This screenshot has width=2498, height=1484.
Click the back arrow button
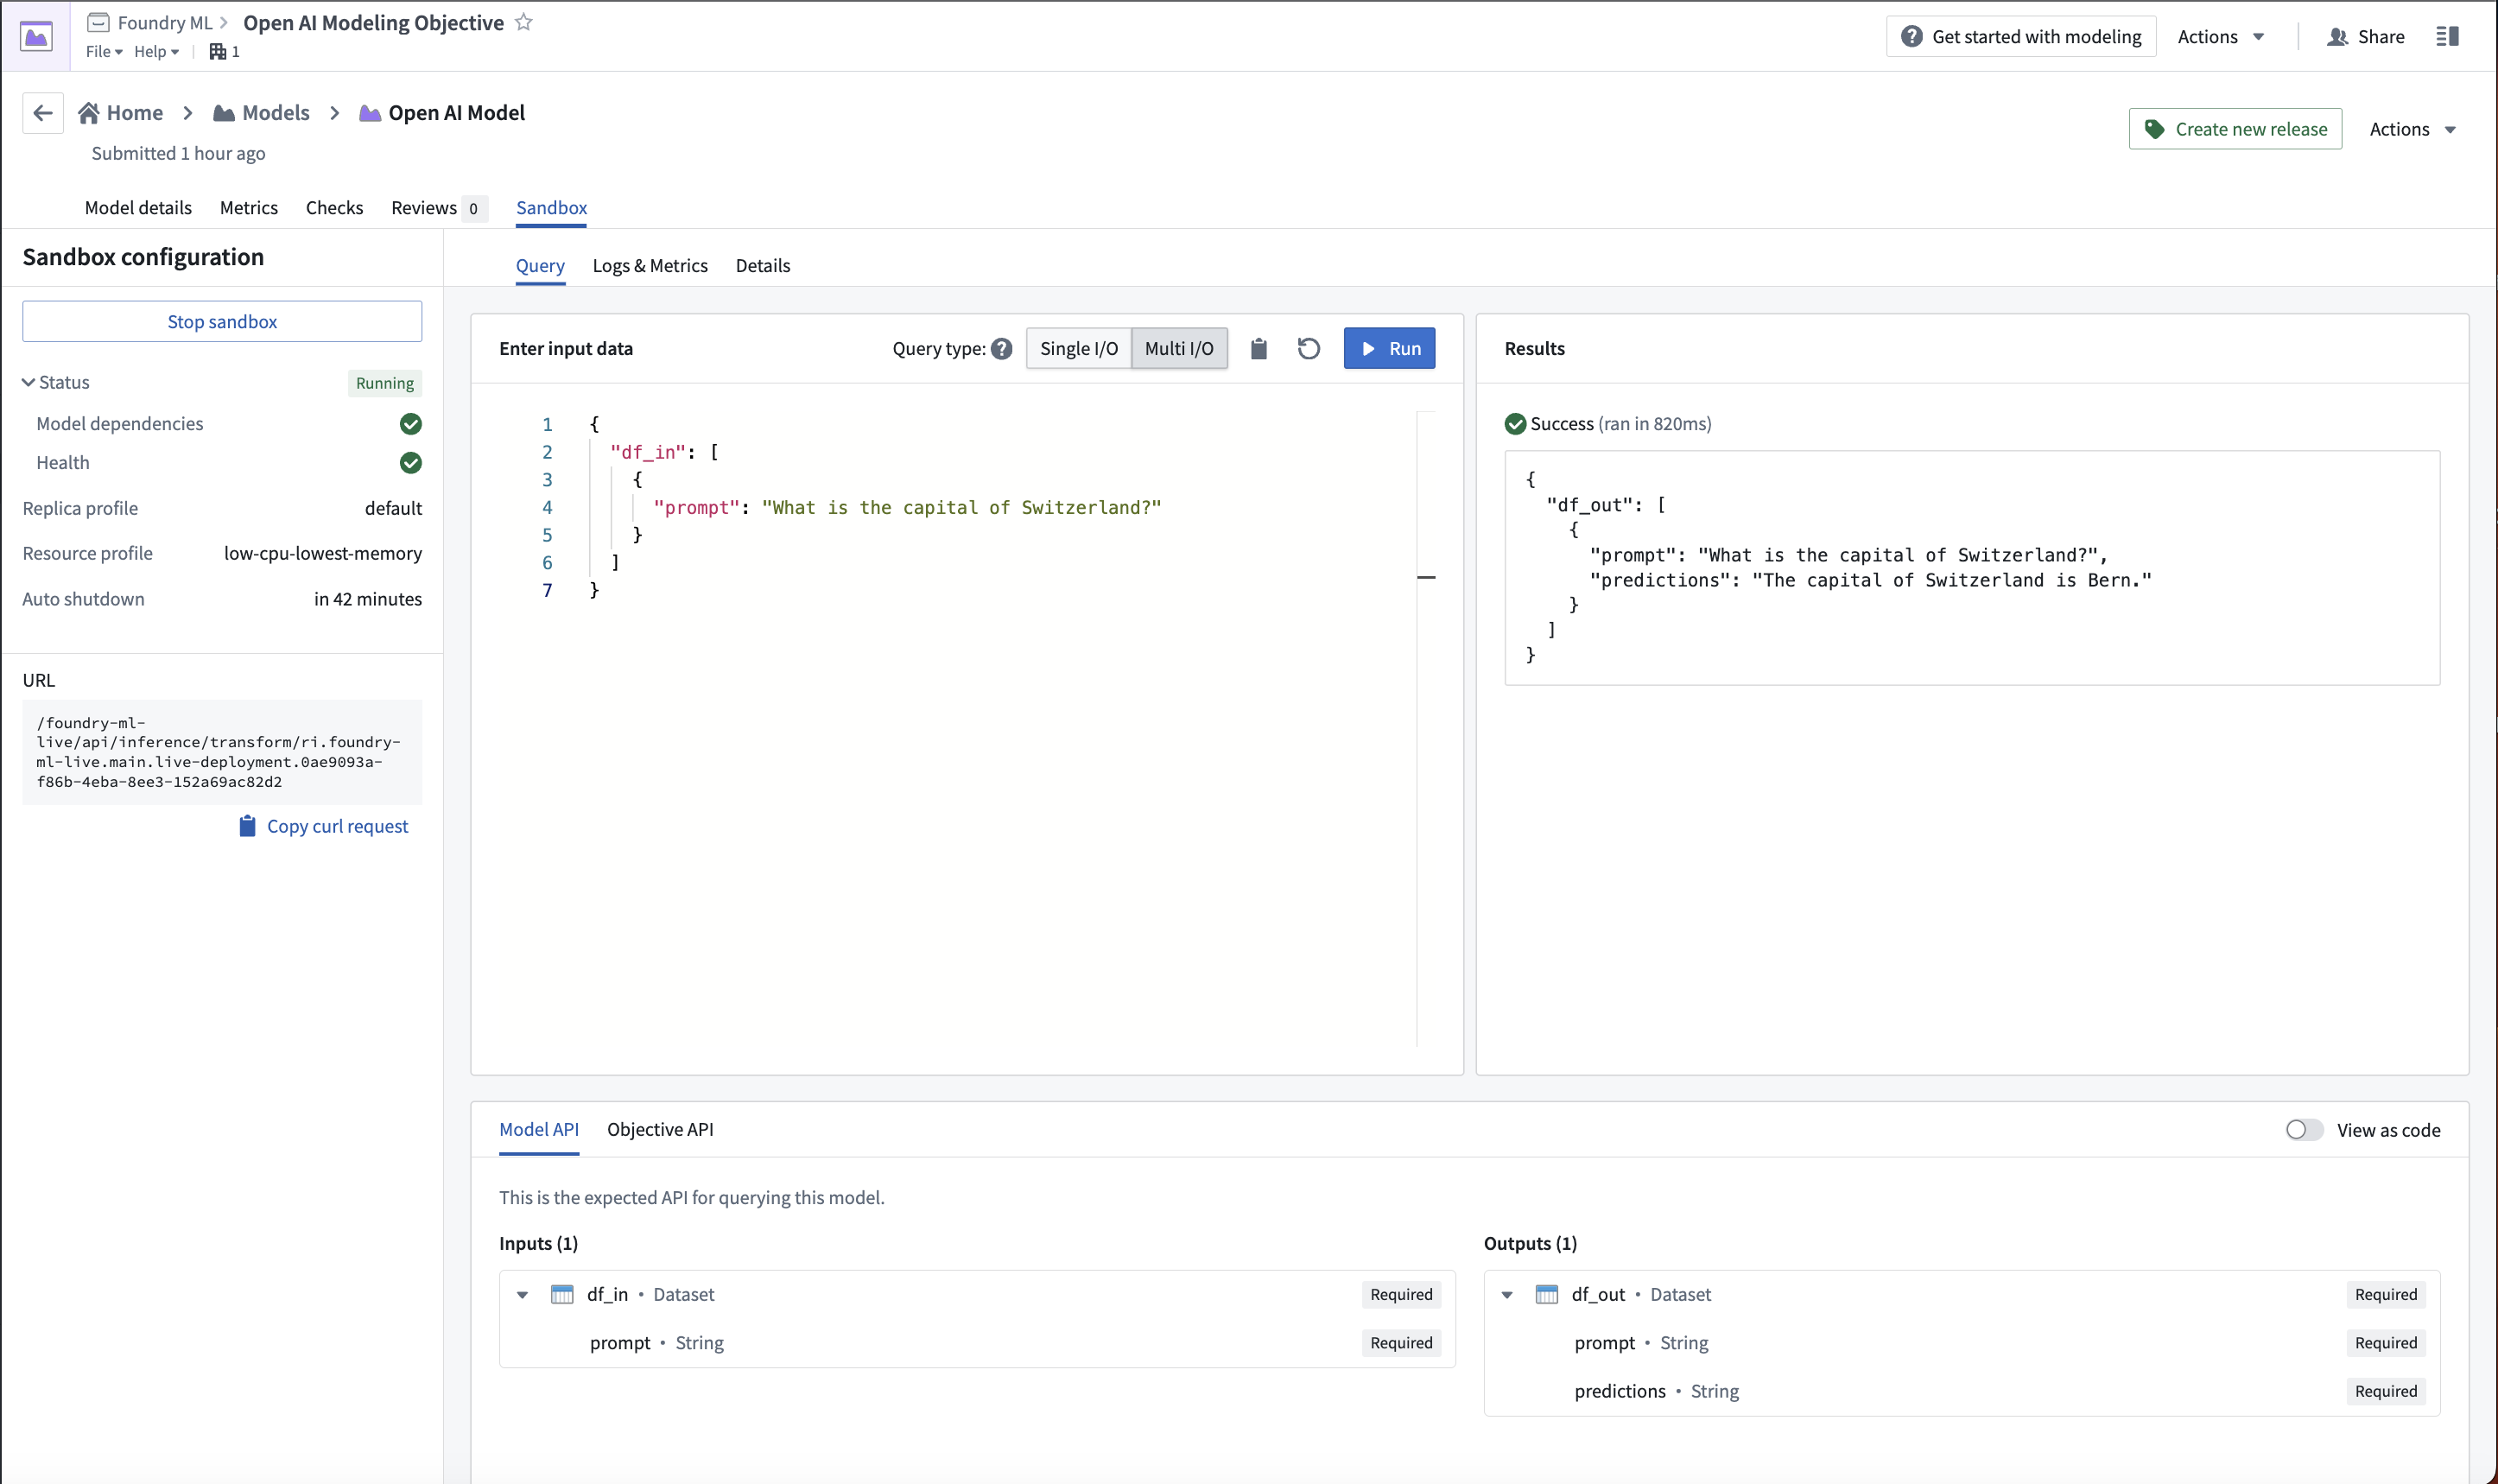coord(43,113)
